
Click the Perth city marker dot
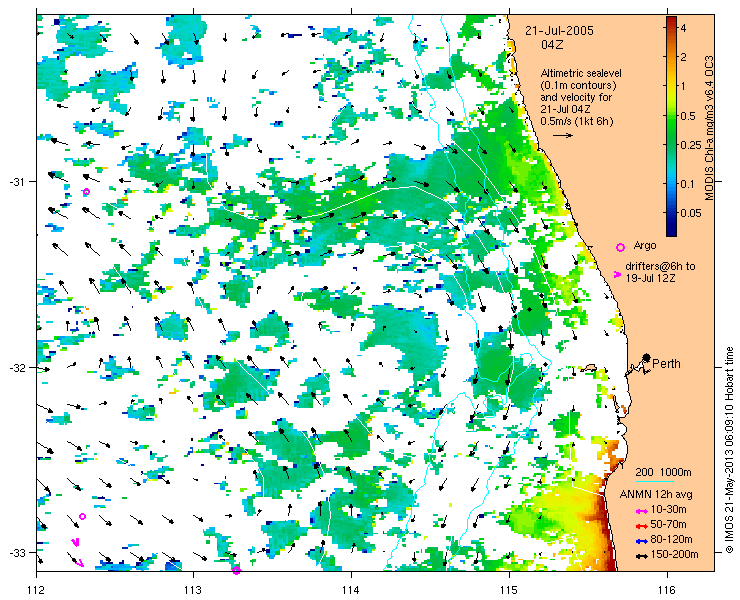pos(647,357)
